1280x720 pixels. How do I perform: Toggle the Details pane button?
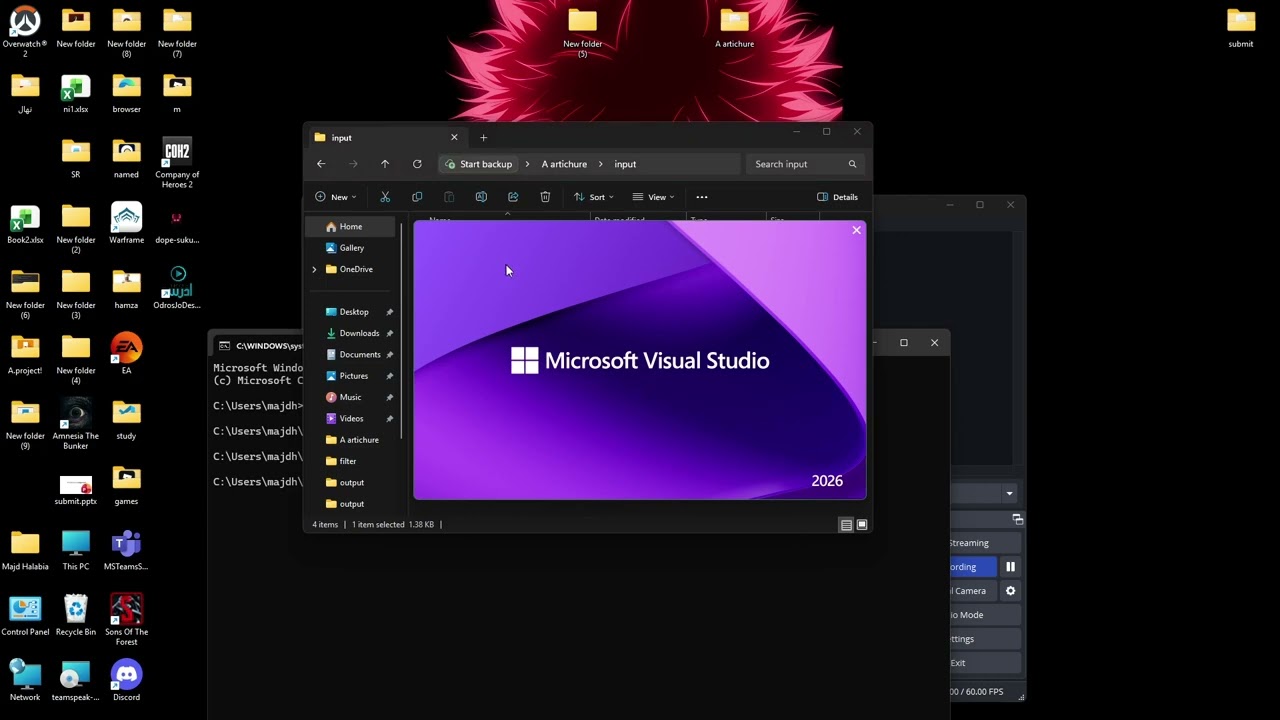pyautogui.click(x=838, y=197)
